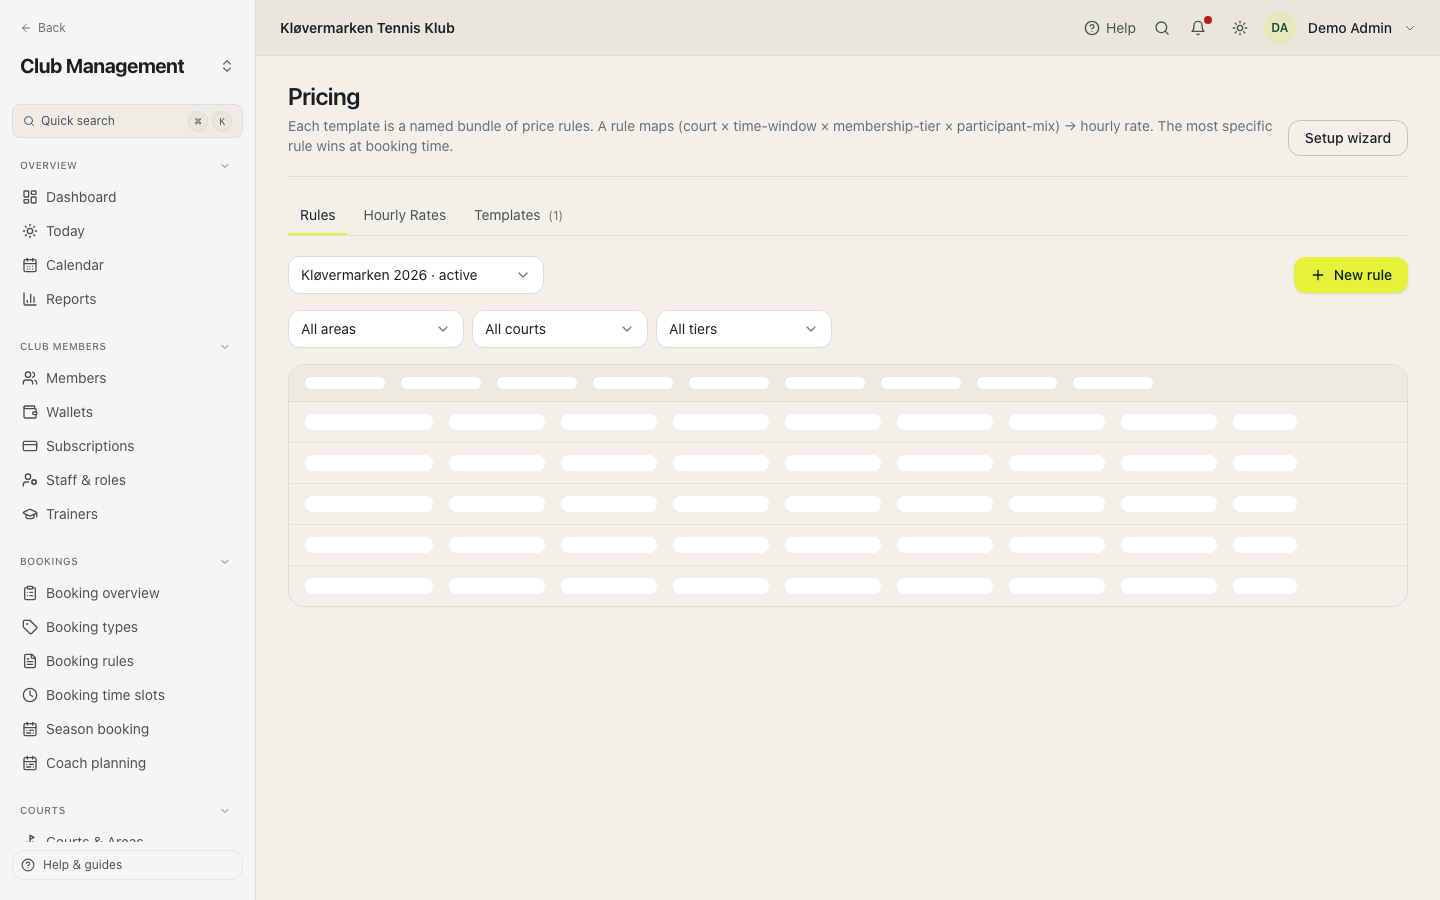
Task: Click the notifications bell icon
Action: (x=1198, y=28)
